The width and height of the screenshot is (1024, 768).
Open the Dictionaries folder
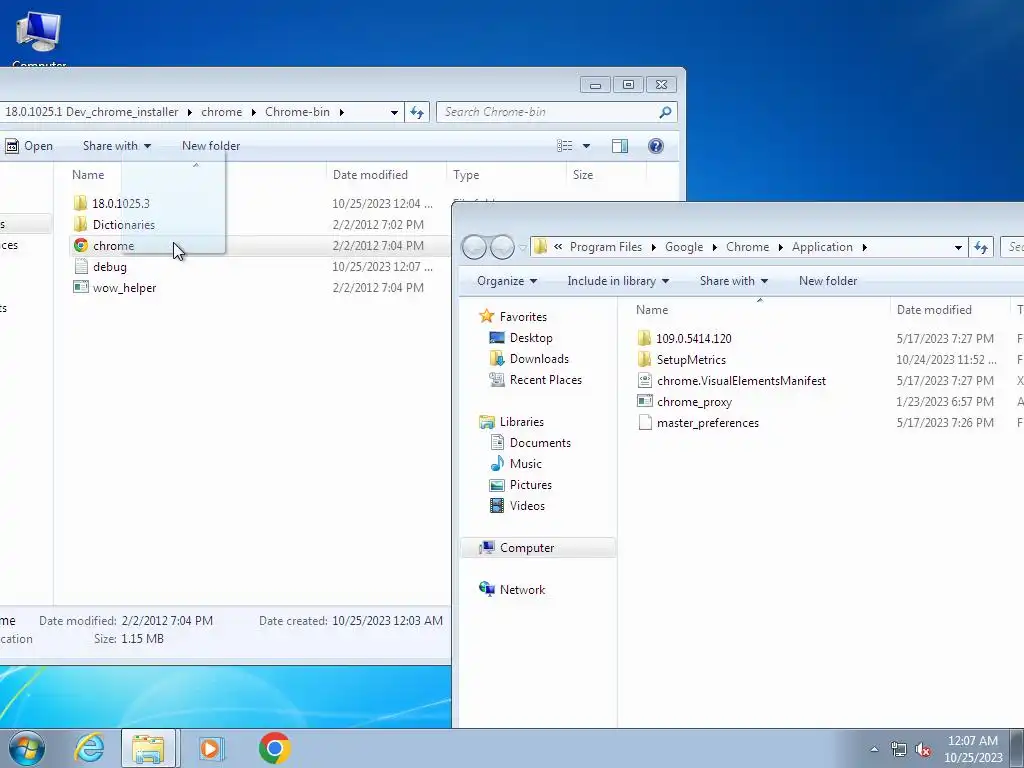(123, 225)
